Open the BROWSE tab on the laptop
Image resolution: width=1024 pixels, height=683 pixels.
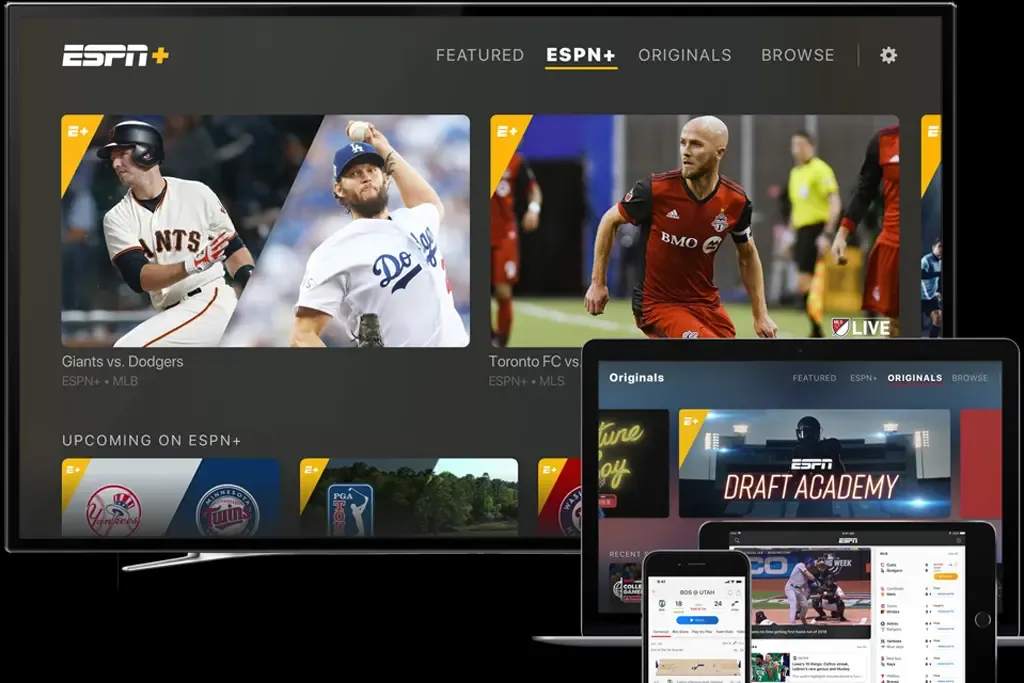pyautogui.click(x=969, y=378)
